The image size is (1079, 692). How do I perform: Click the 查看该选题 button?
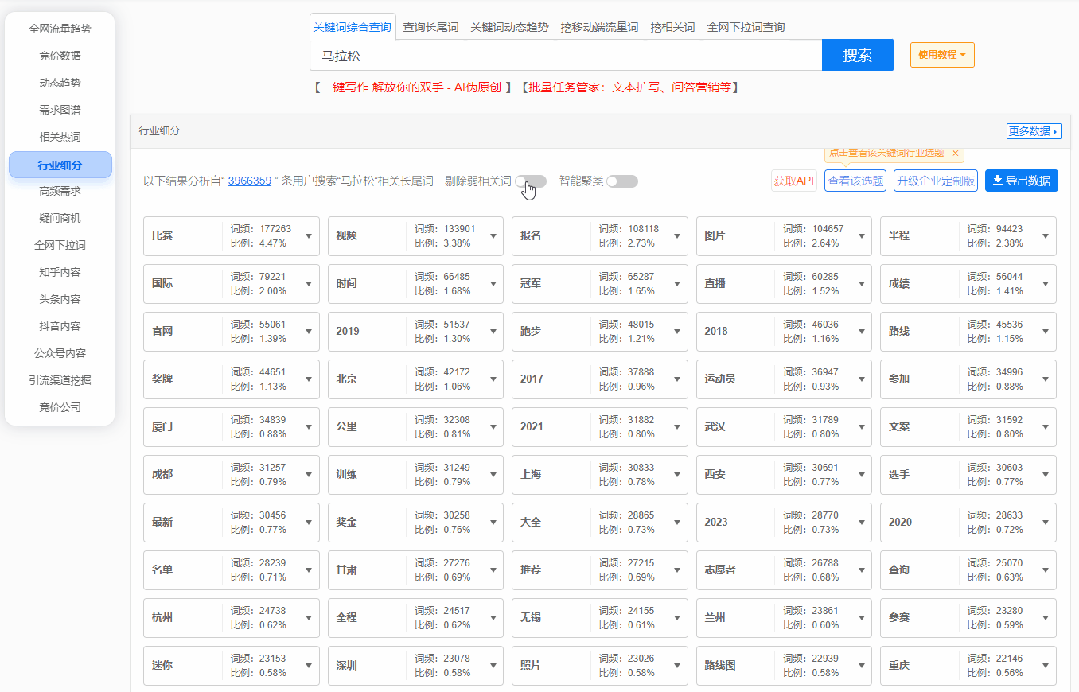click(855, 181)
